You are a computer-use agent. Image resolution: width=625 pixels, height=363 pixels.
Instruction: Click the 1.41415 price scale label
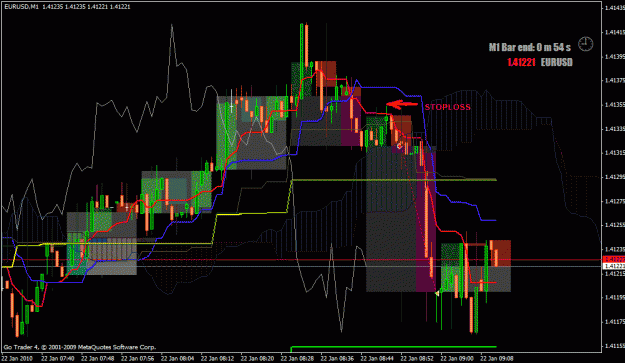tap(615, 32)
